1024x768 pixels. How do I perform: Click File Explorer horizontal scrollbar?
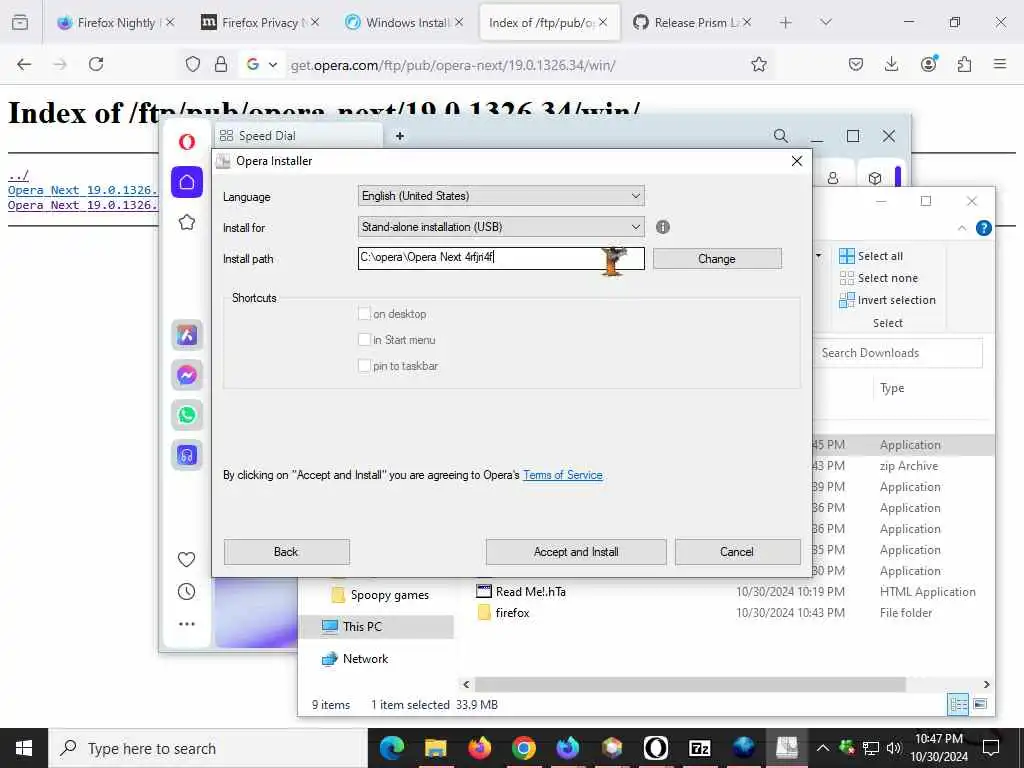(x=690, y=684)
